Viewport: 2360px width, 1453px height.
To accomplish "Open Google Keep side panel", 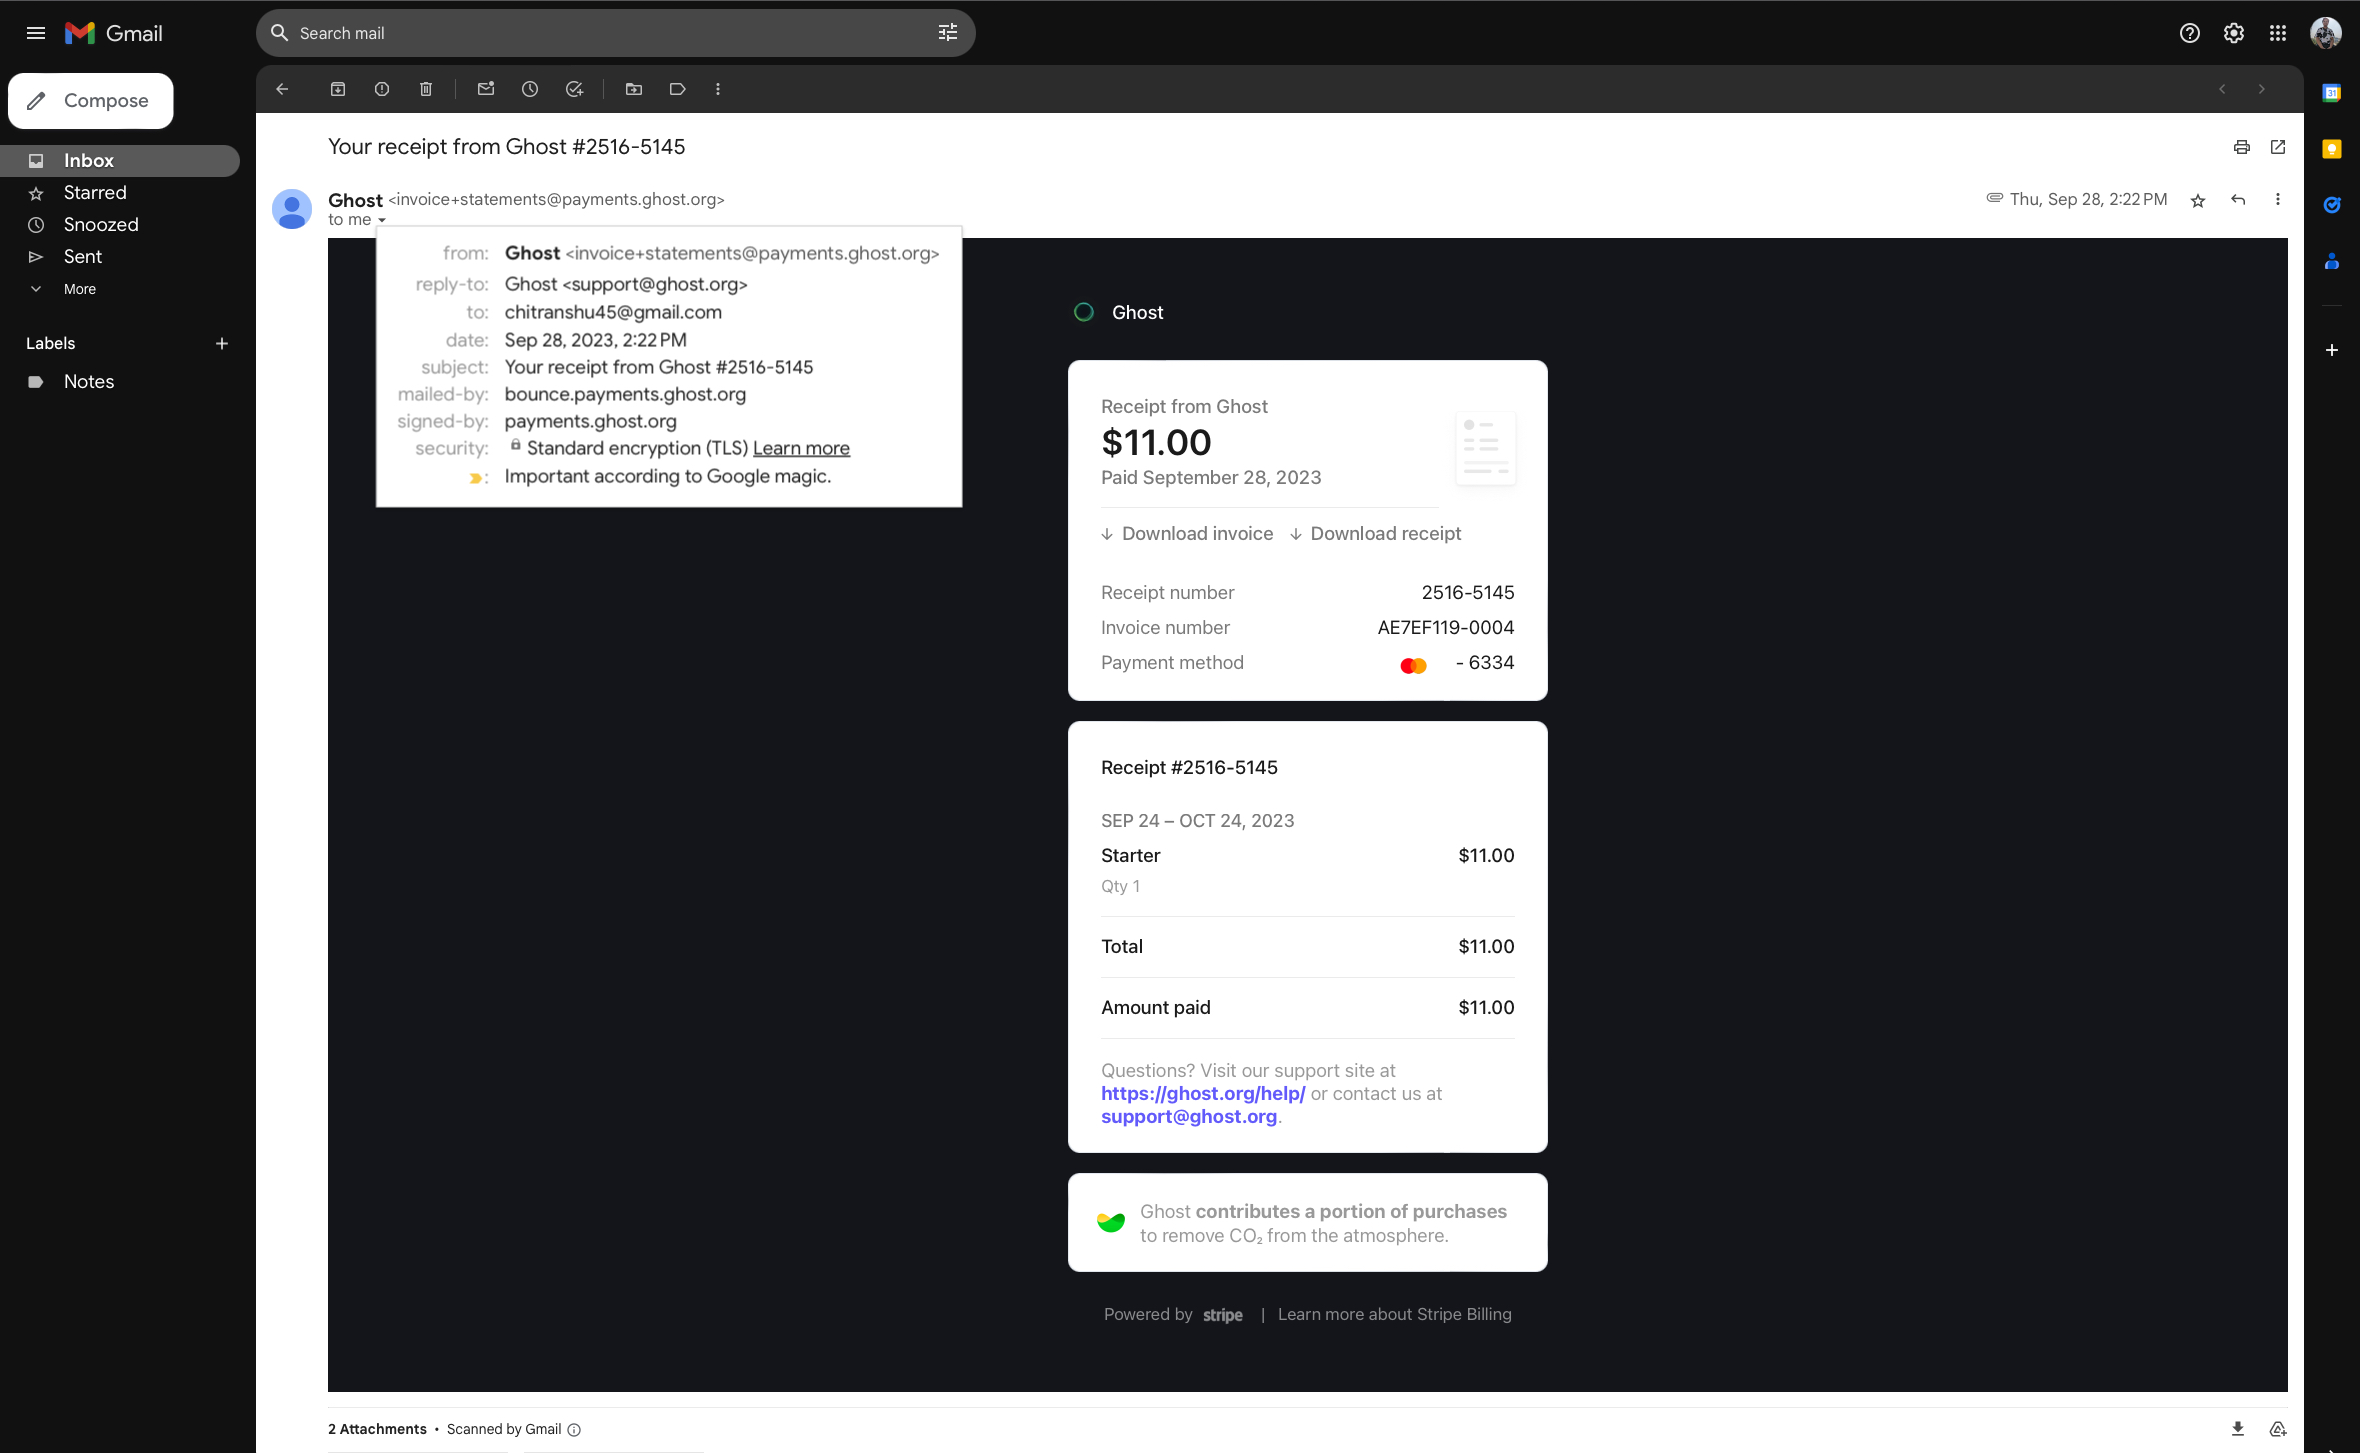I will (x=2332, y=149).
